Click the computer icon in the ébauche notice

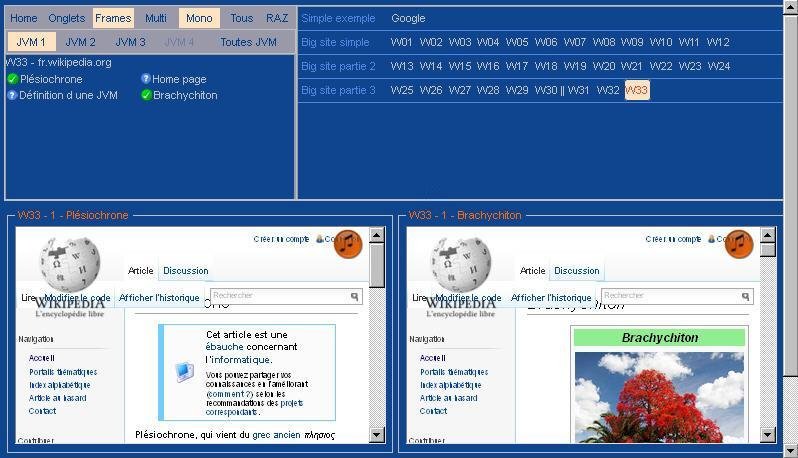point(184,372)
